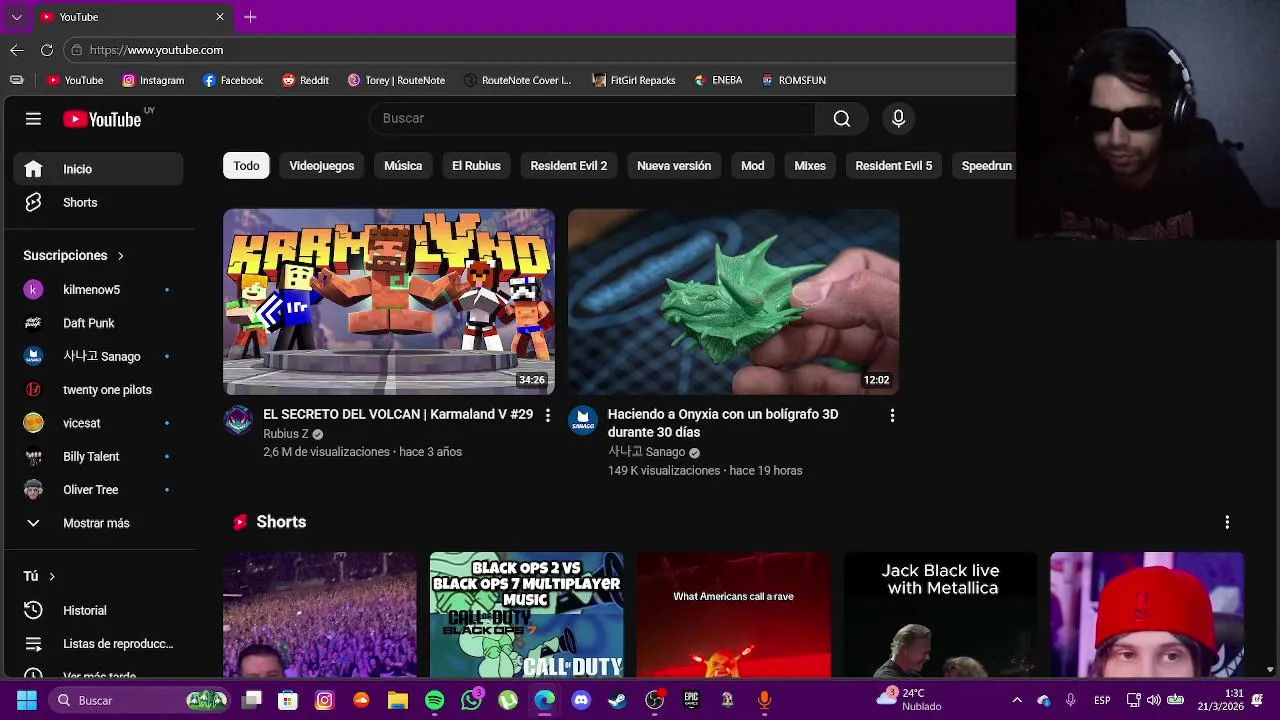Screen dimensions: 1280x720
Task: Open Billy Talent subscription channel
Action: pyautogui.click(x=98, y=456)
